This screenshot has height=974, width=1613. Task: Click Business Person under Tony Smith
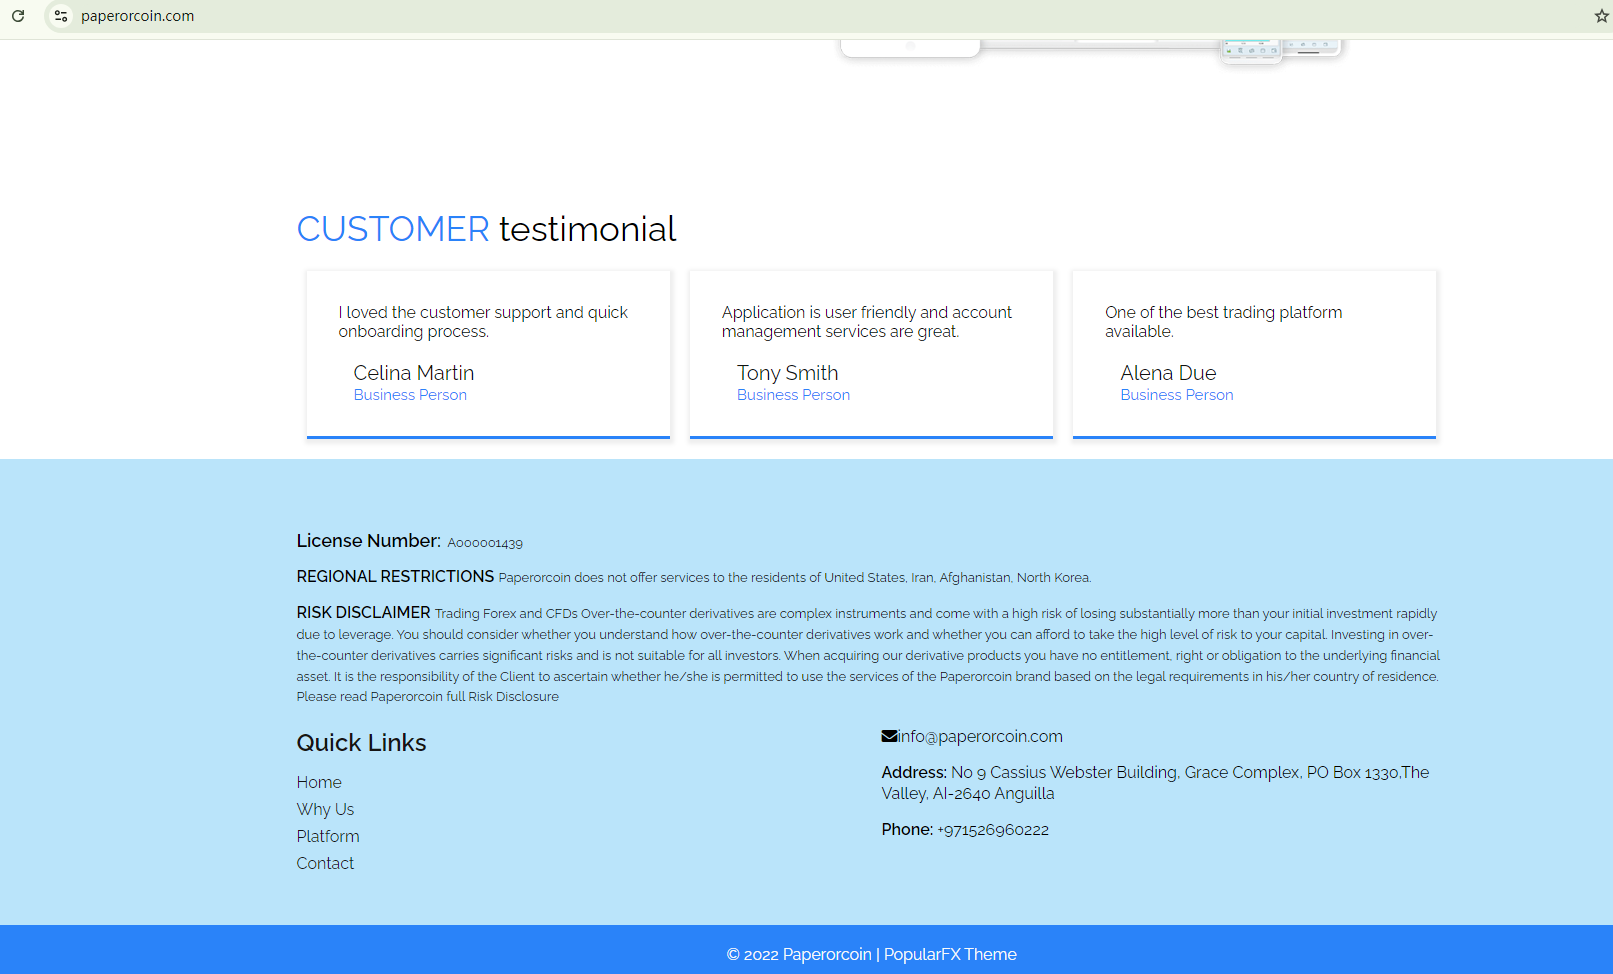click(x=794, y=395)
